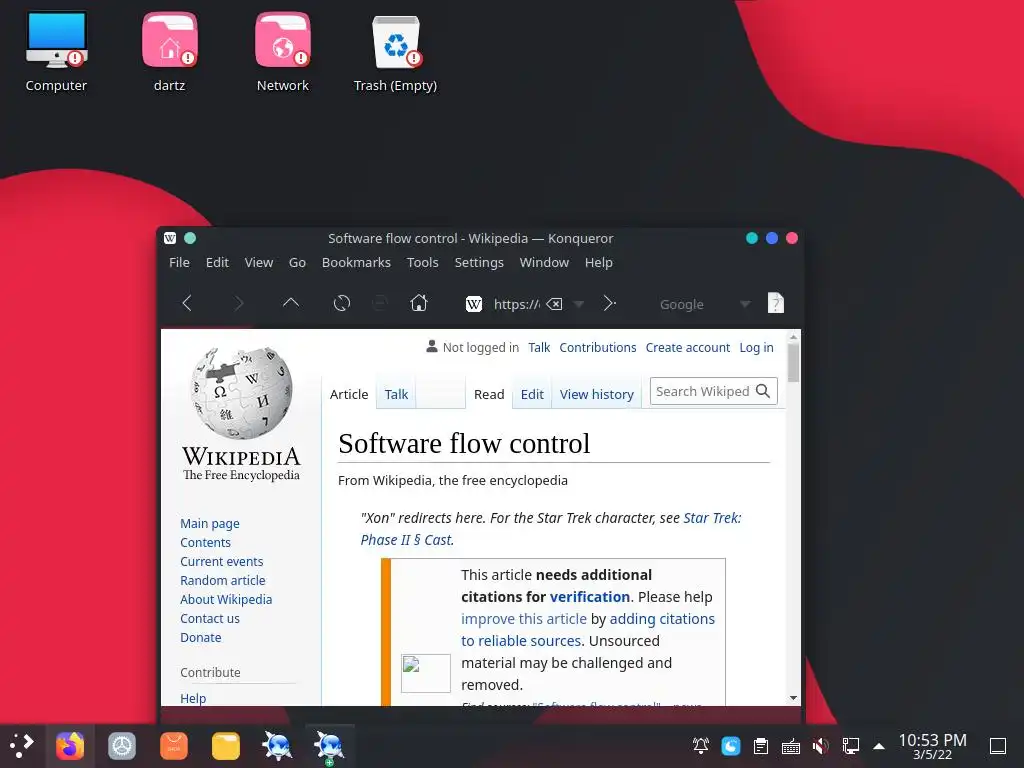Click the clock showing 10:53 PM
This screenshot has width=1024, height=768.
click(x=933, y=740)
